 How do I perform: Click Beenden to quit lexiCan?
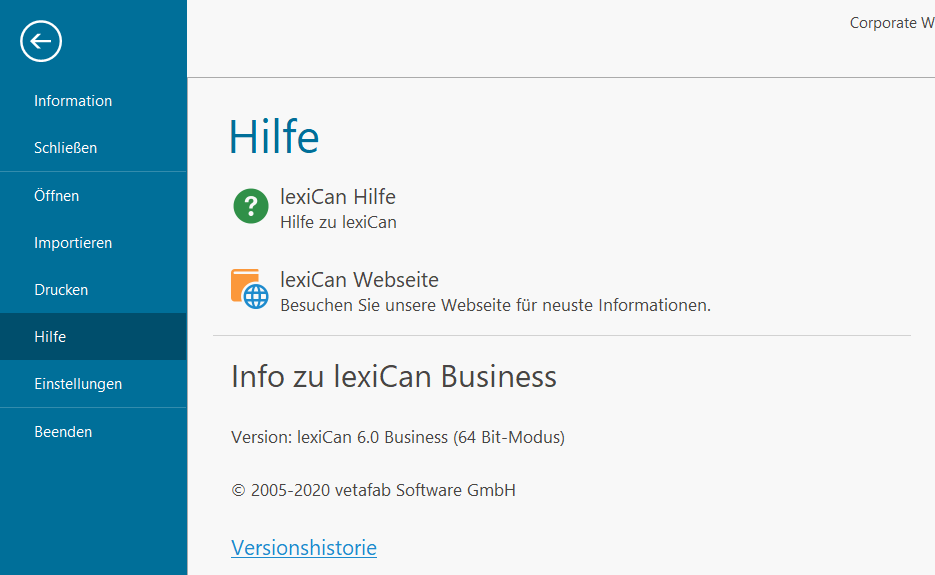(93, 432)
